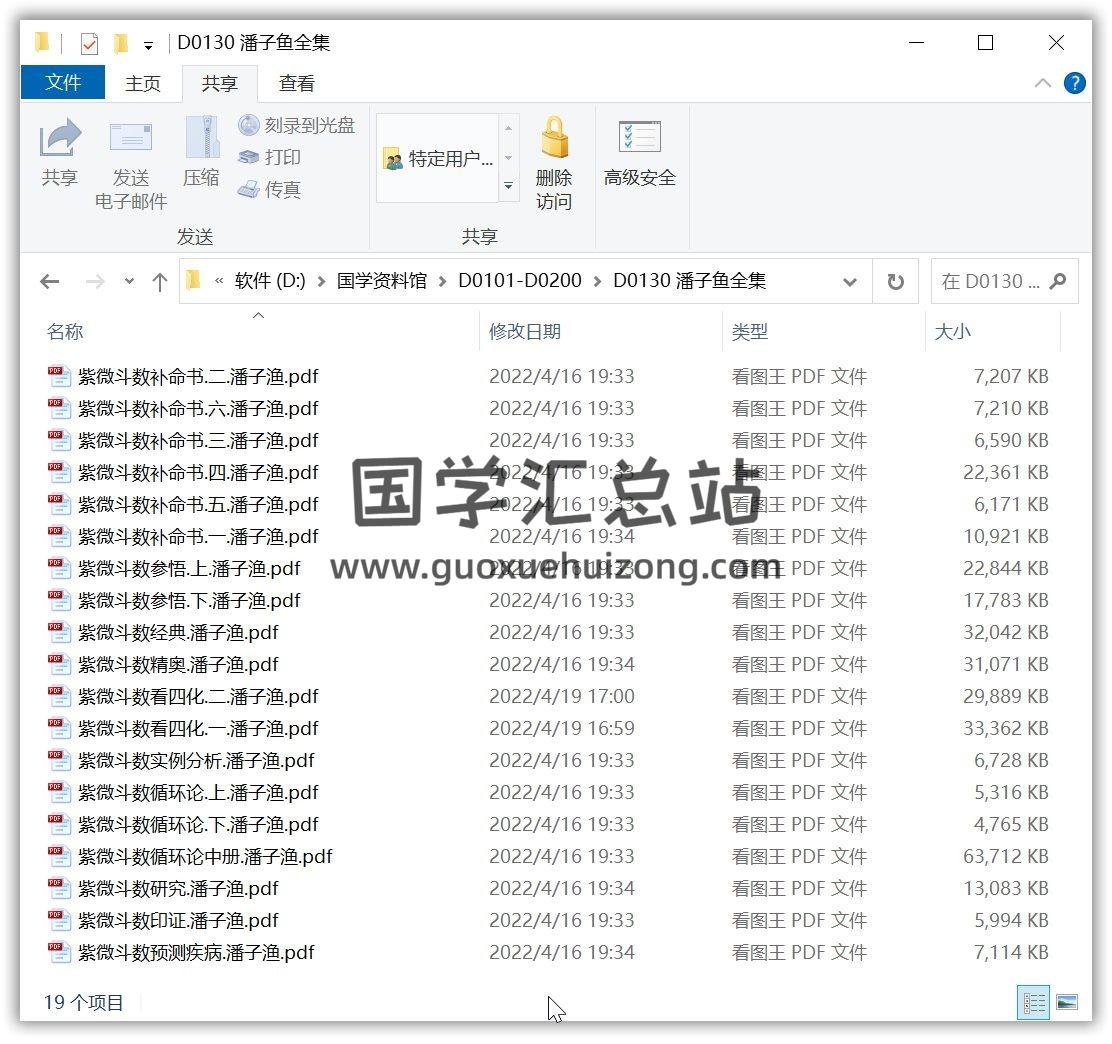Viewport: 1112px width, 1044px height.
Task: Refresh the current folder view
Action: click(x=895, y=282)
